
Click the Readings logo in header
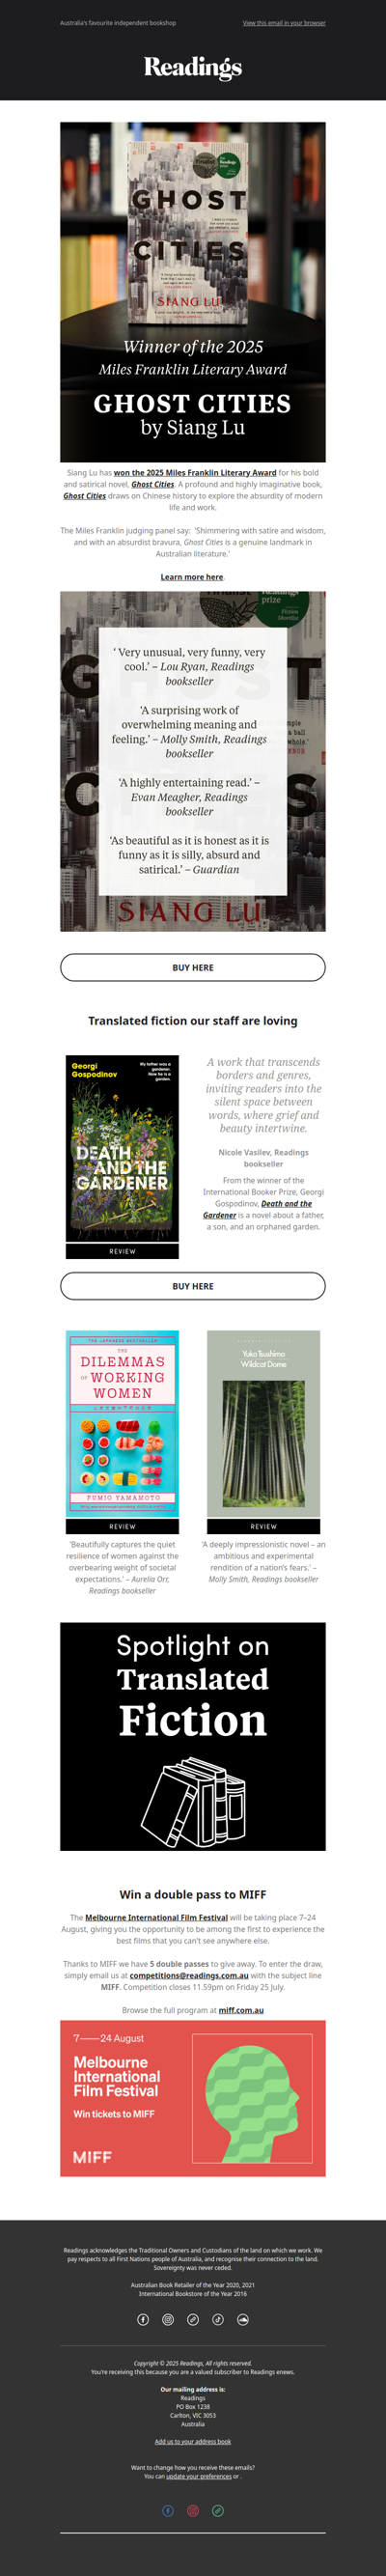coord(193,67)
